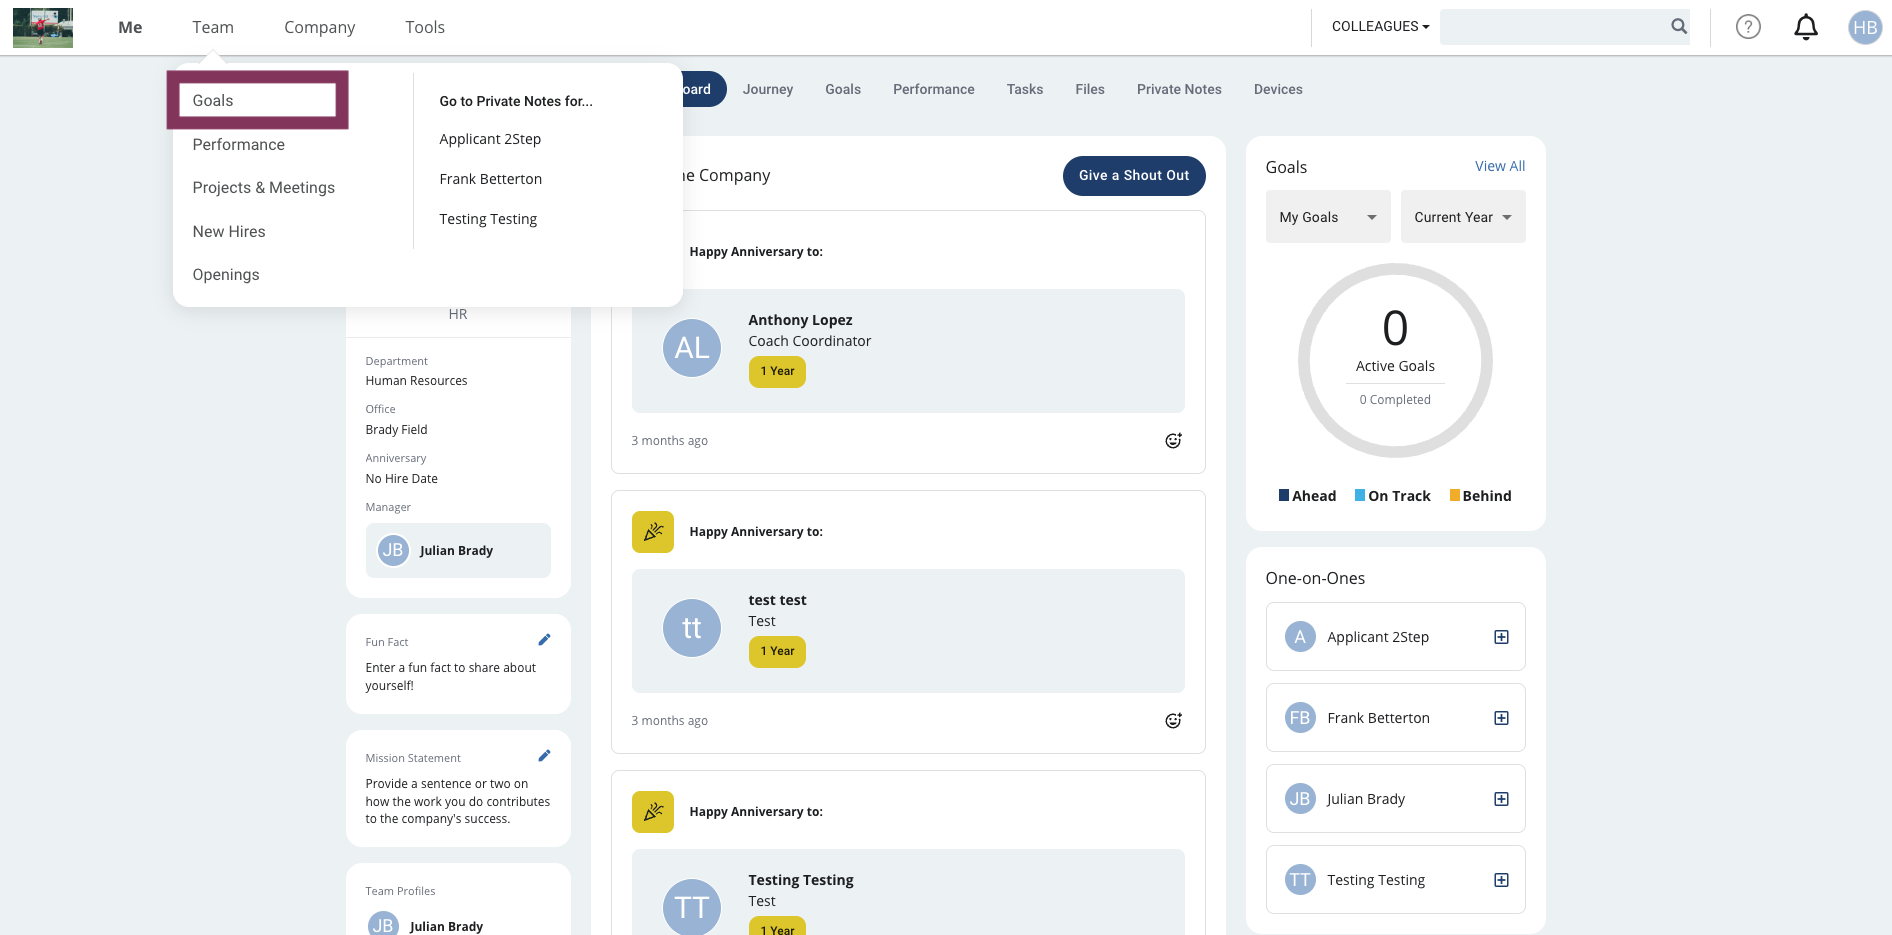This screenshot has width=1892, height=935.
Task: Open the Current Year dropdown
Action: click(x=1463, y=217)
